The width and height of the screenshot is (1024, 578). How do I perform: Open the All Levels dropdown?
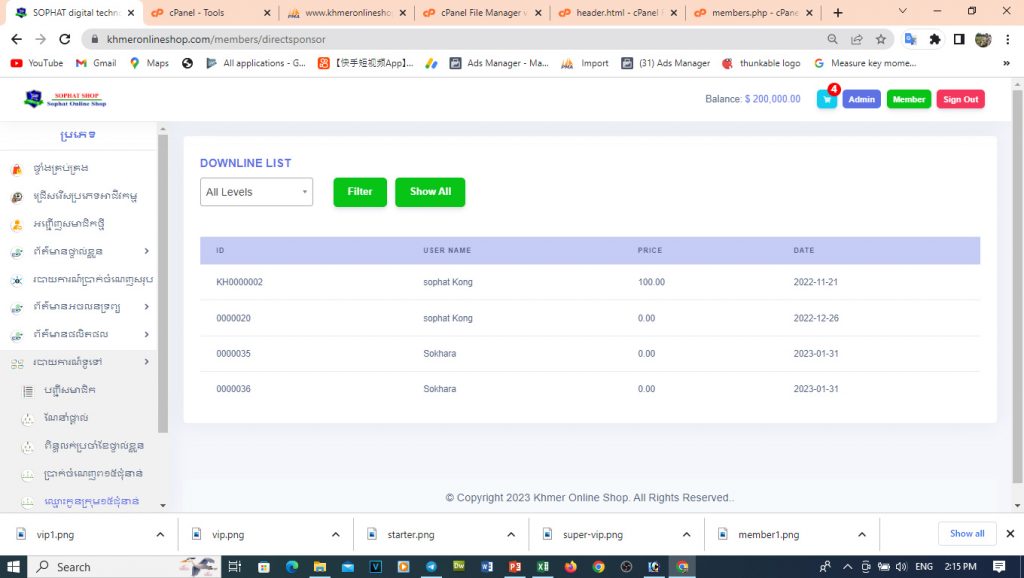(x=256, y=192)
